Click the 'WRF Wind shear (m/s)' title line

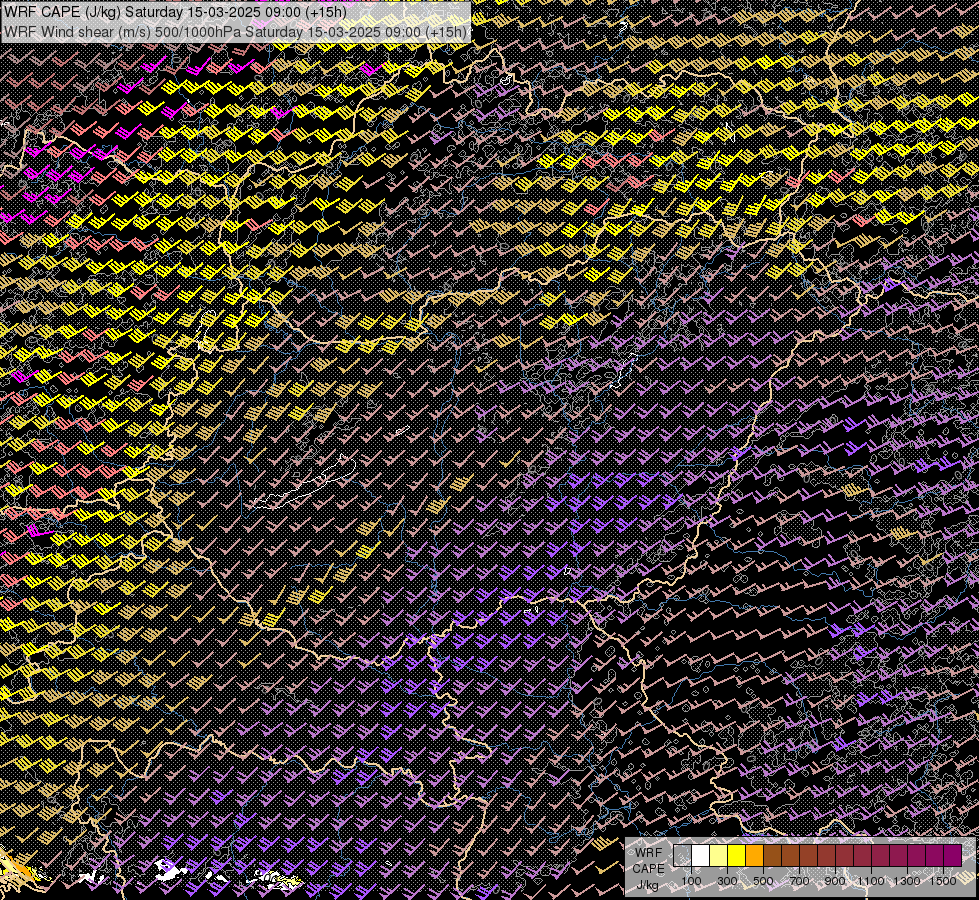pos(235,31)
